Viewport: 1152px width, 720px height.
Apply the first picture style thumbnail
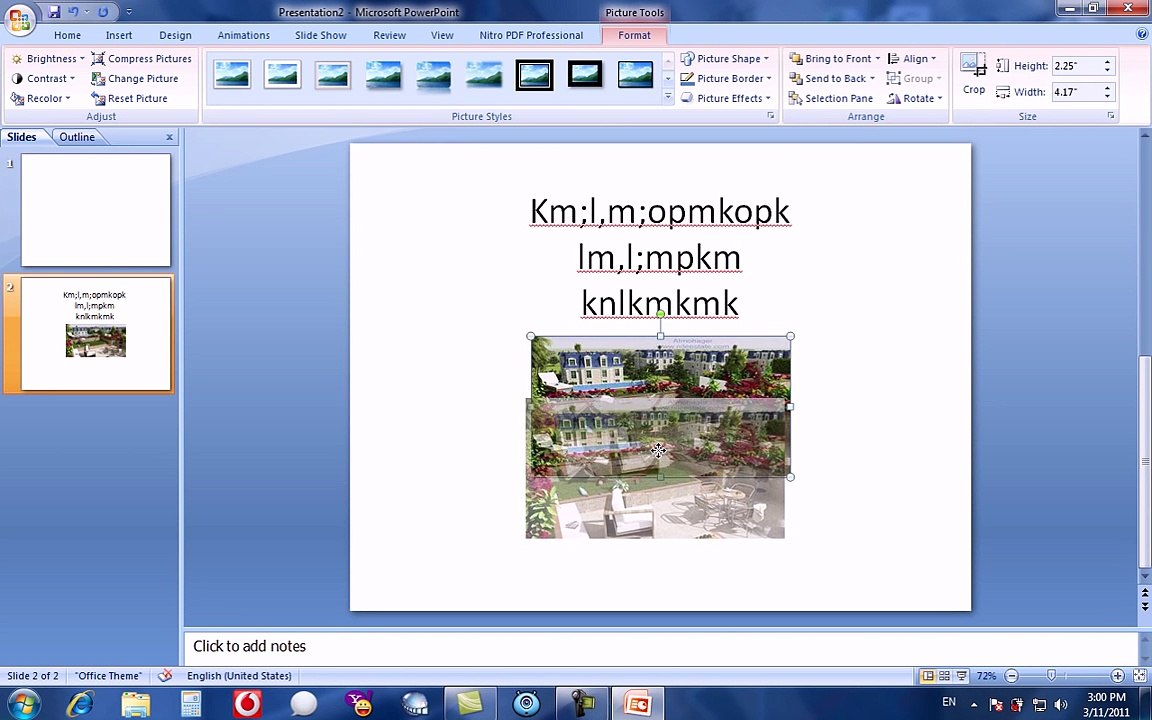click(x=232, y=75)
